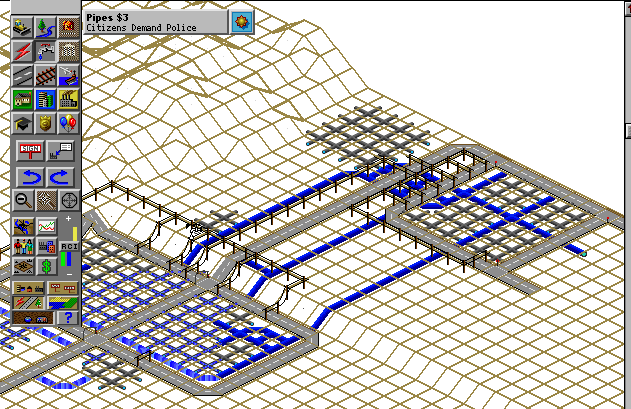Click the advisor icon beside Pipes status

point(240,21)
